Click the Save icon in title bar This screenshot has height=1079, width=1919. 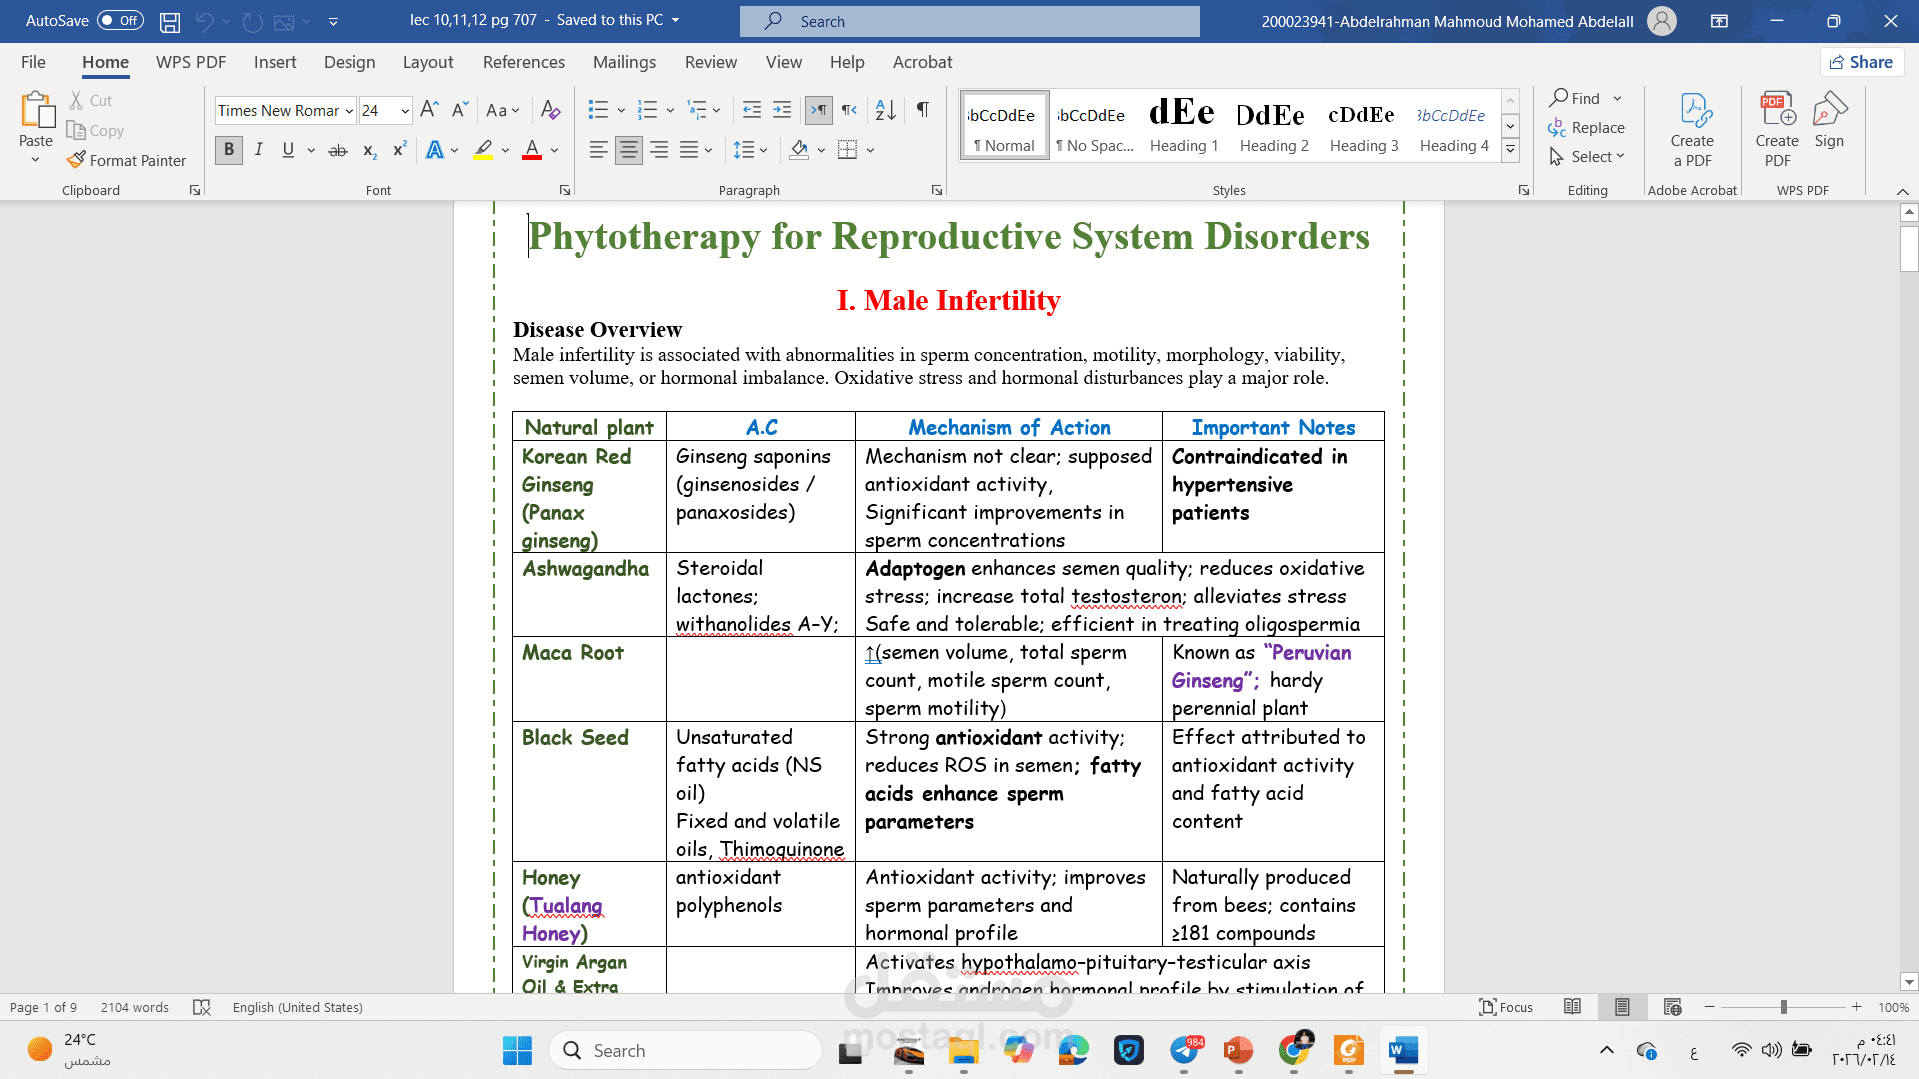[170, 21]
